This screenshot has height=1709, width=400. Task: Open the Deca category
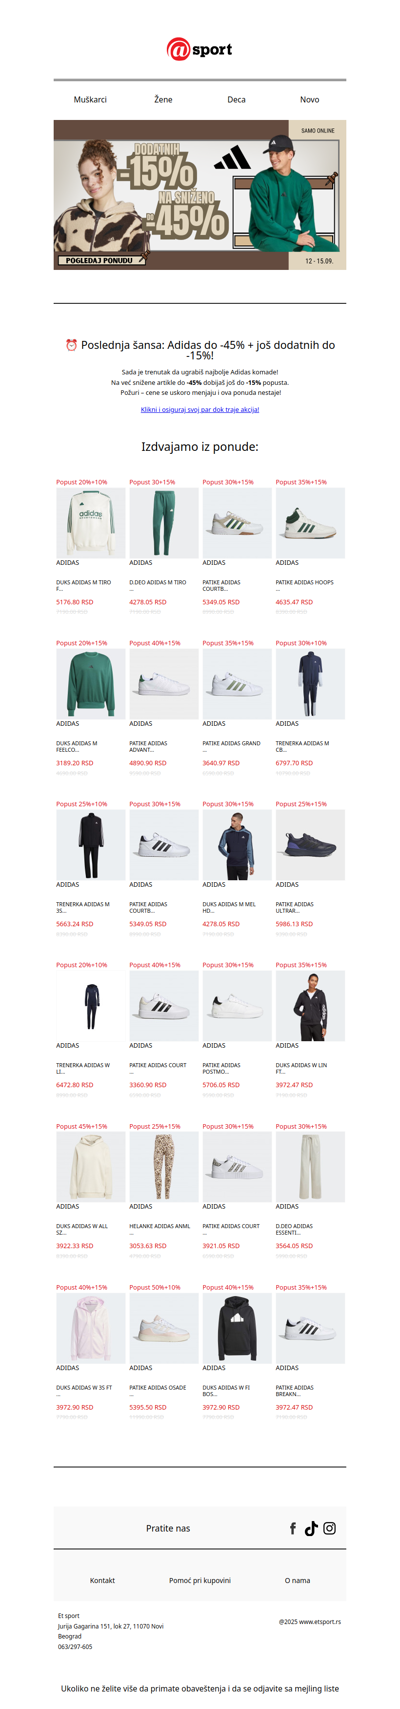click(236, 100)
